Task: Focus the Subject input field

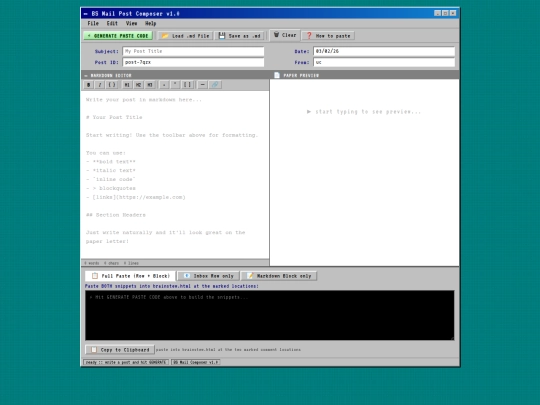Action: point(193,51)
